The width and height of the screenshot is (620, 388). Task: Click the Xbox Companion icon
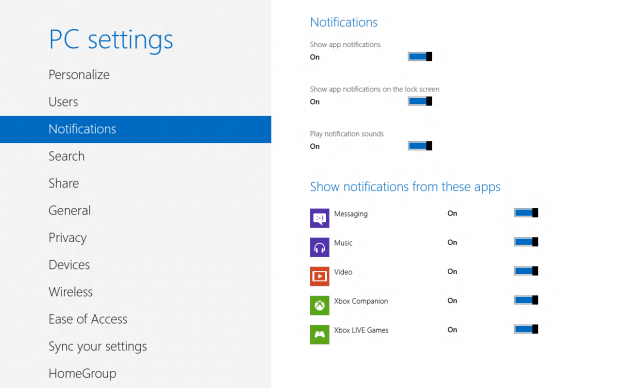(x=319, y=305)
